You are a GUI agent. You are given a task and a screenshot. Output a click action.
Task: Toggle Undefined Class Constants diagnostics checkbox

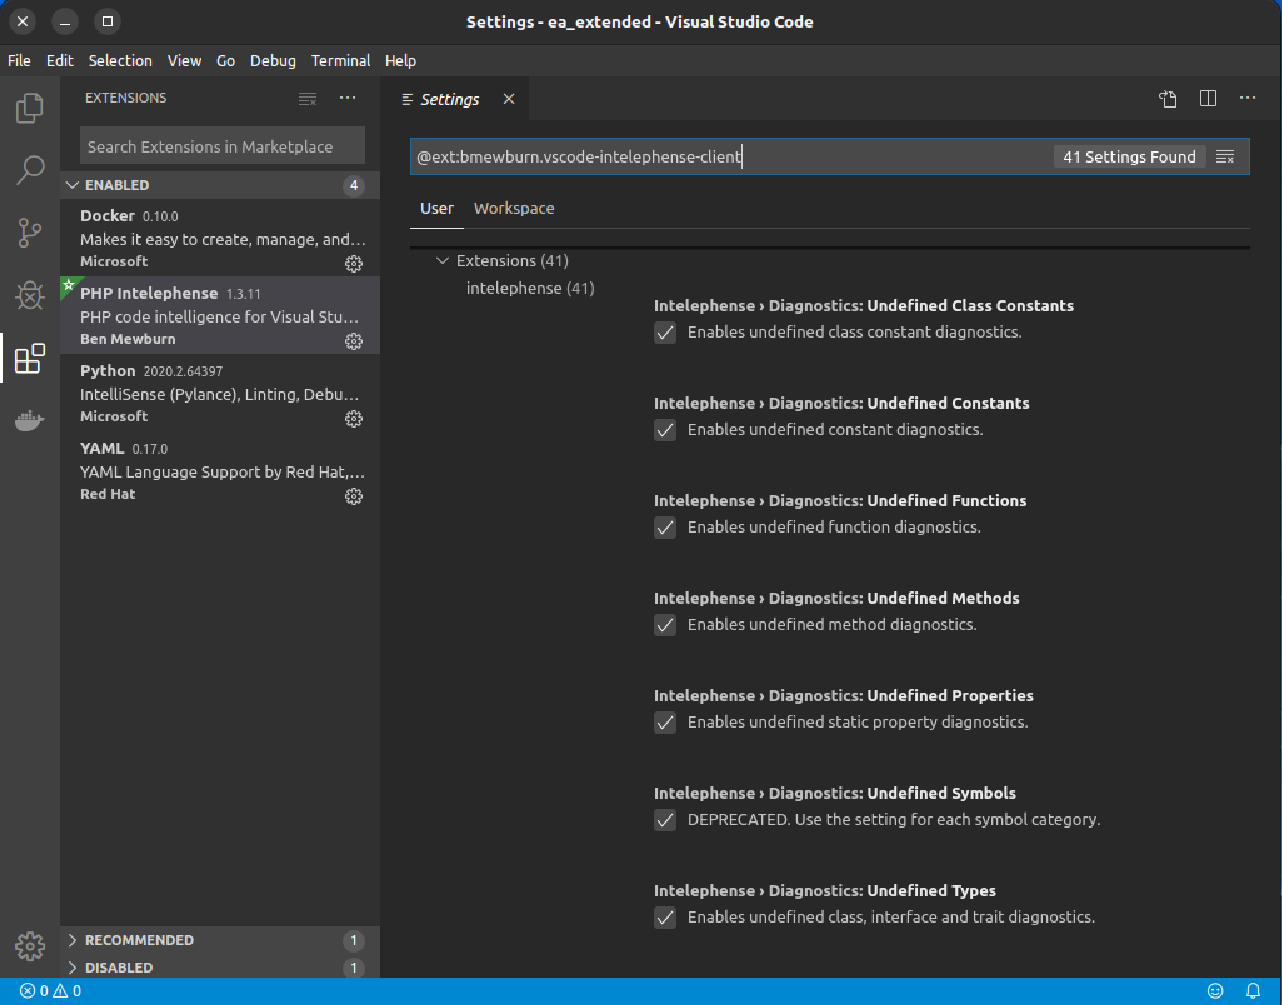(x=665, y=332)
